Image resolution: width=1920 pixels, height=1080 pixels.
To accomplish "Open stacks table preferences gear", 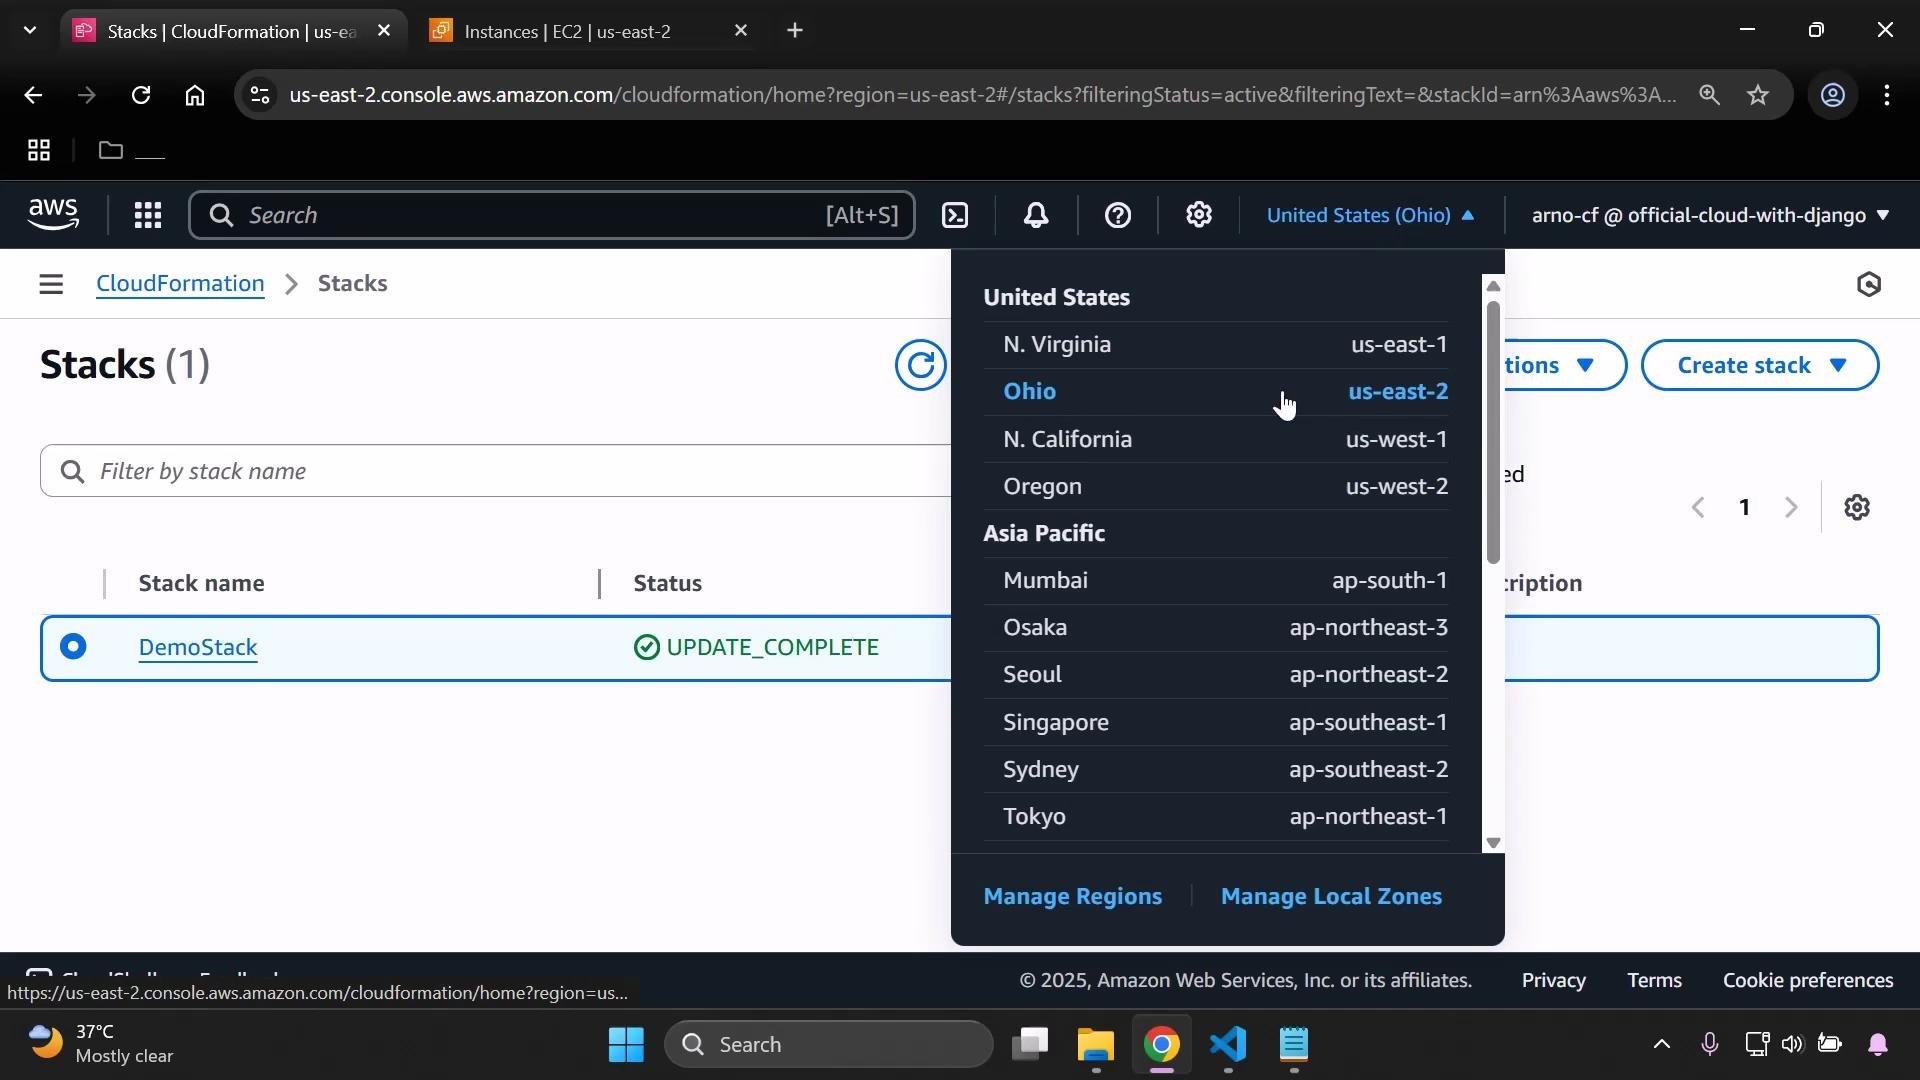I will pyautogui.click(x=1857, y=508).
